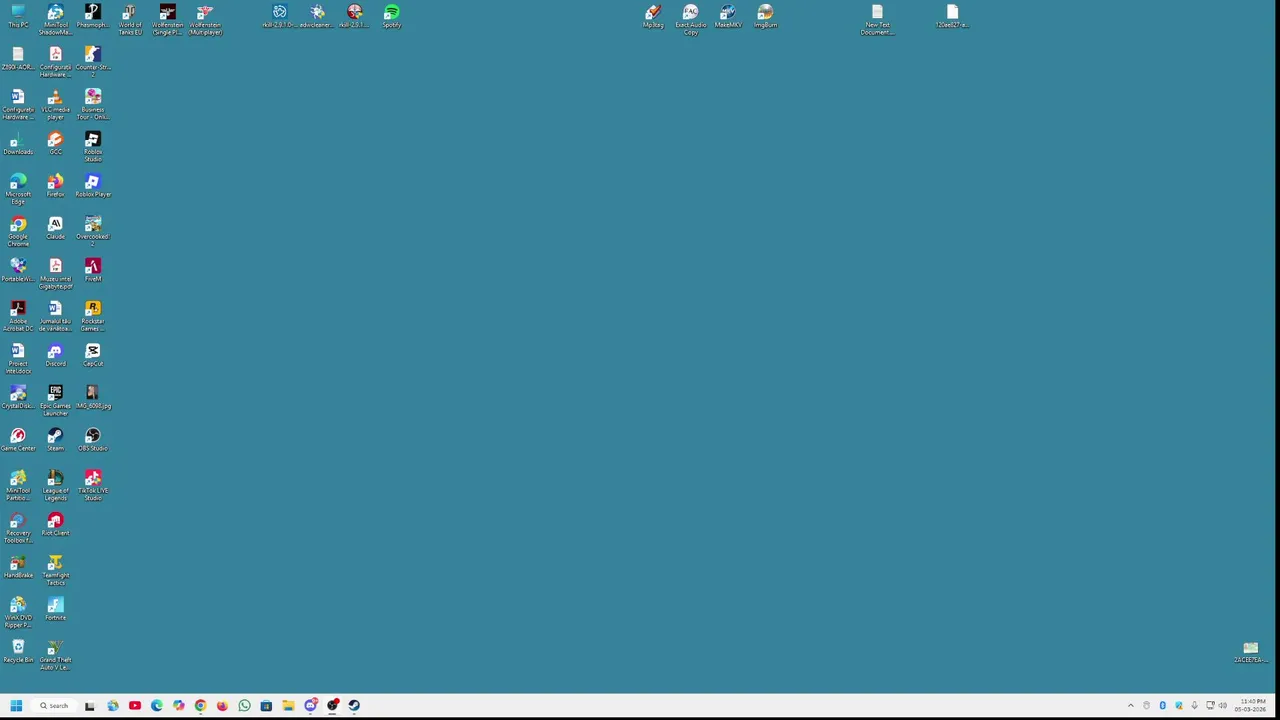Open Microsoft Edge desktop shortcut

pyautogui.click(x=17, y=189)
